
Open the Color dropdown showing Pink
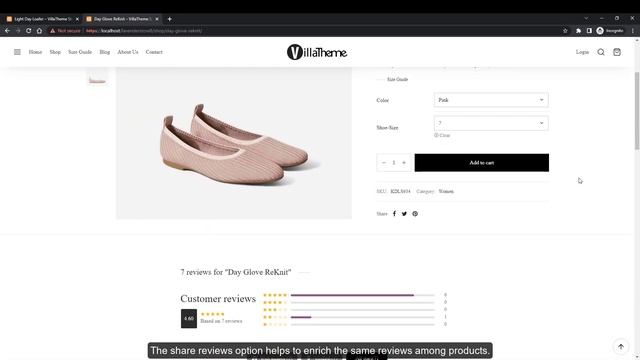(491, 100)
